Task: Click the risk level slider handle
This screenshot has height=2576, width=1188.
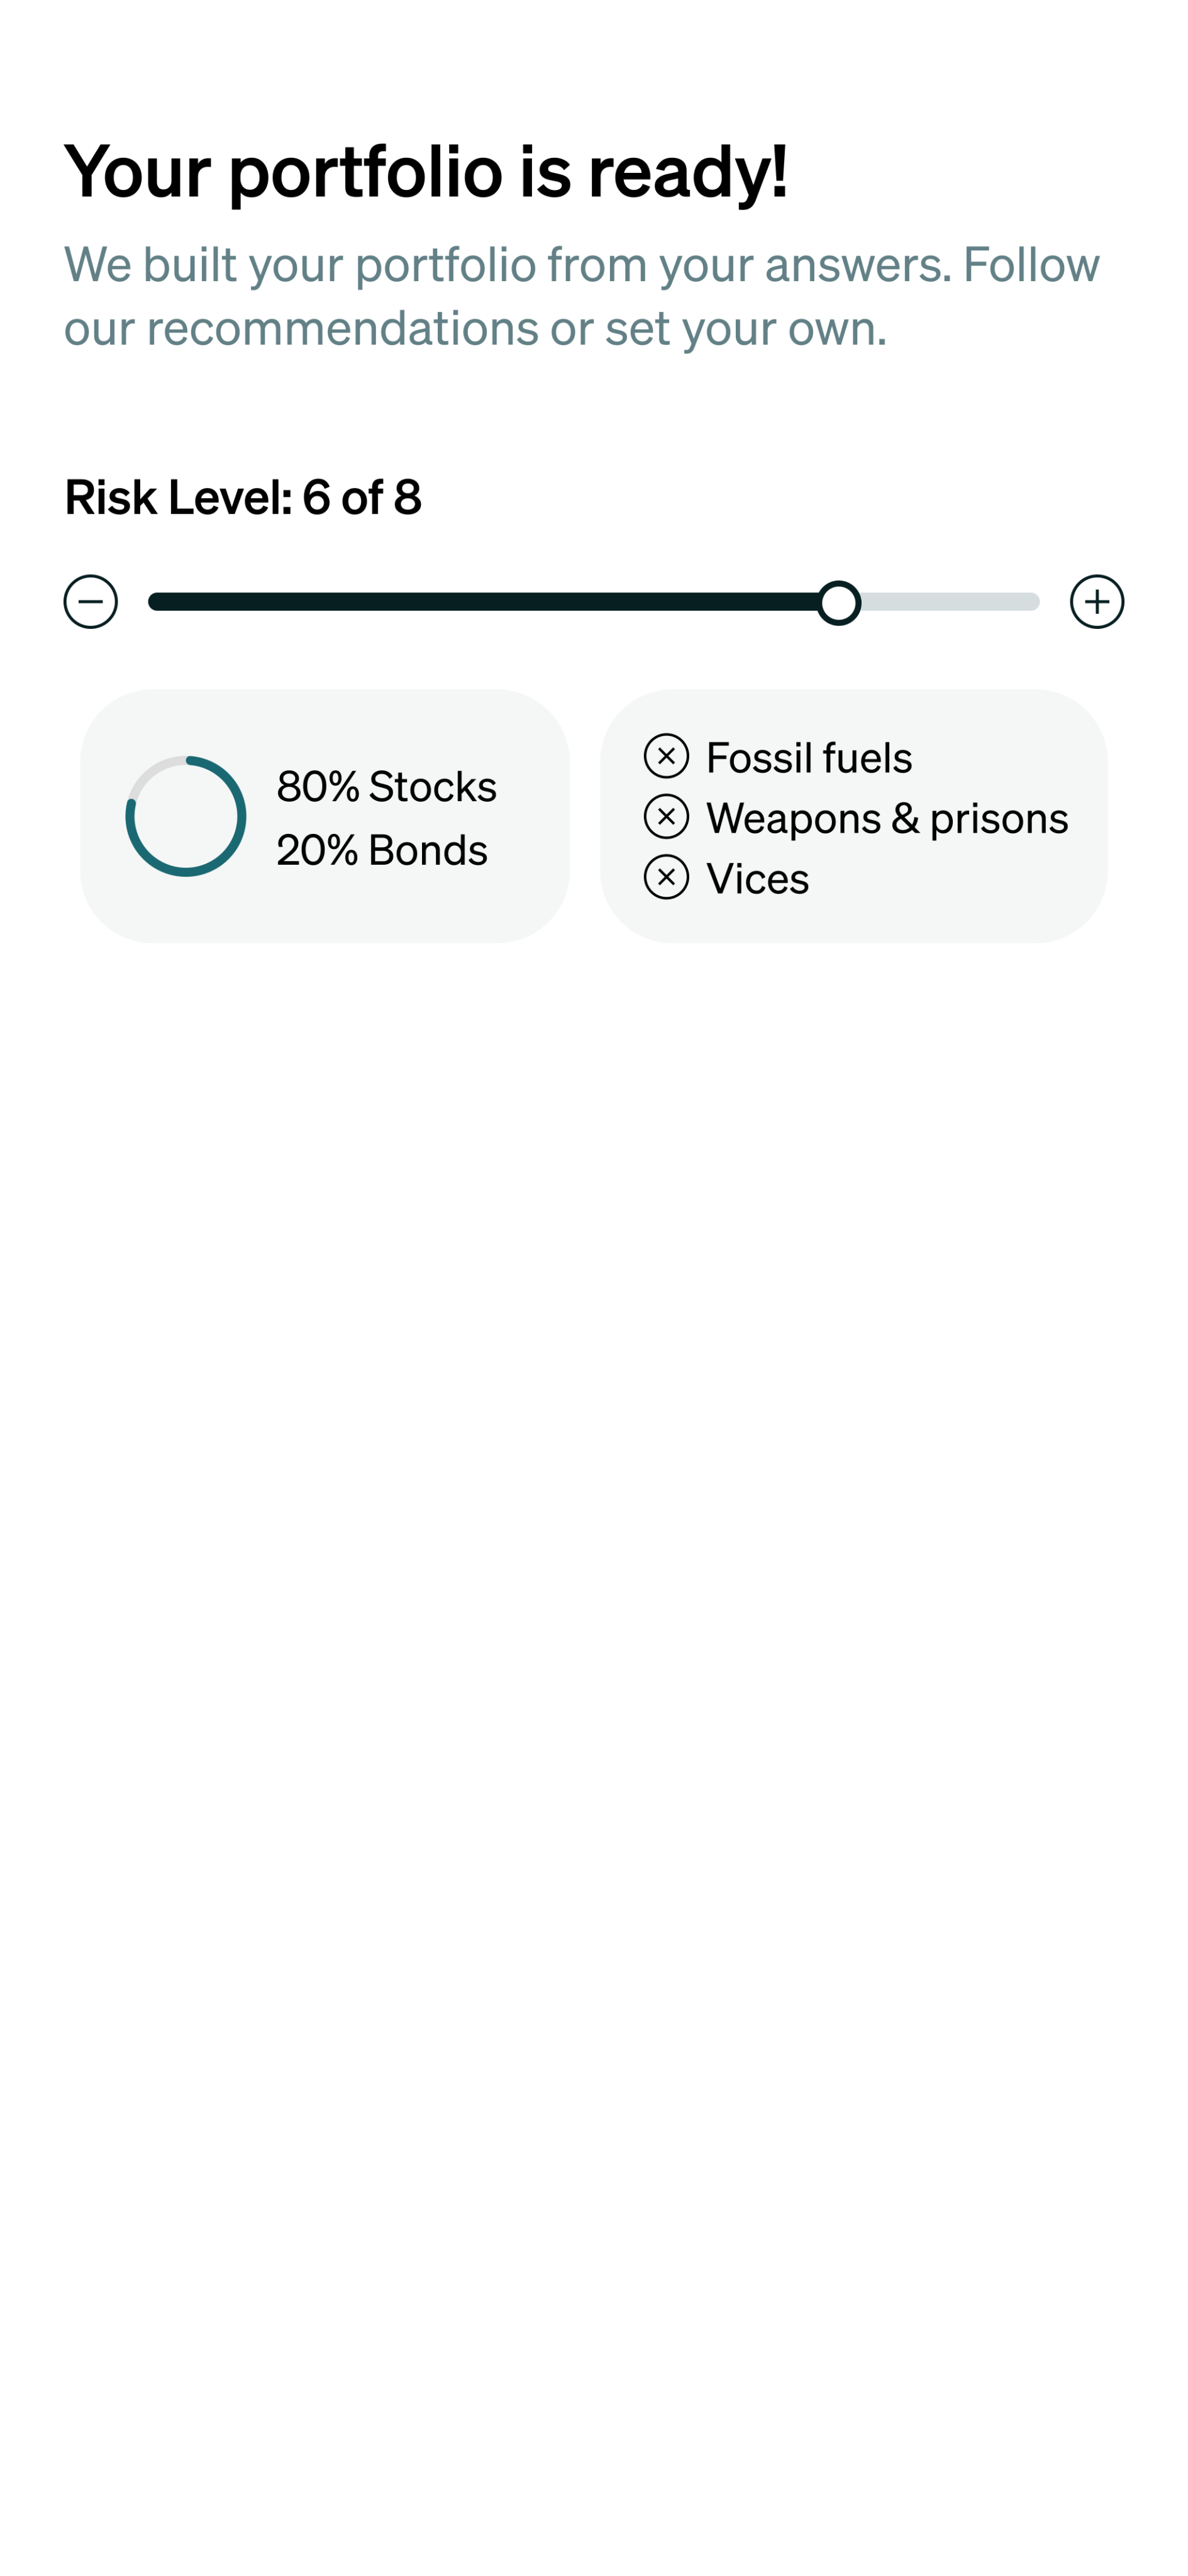Action: point(838,602)
